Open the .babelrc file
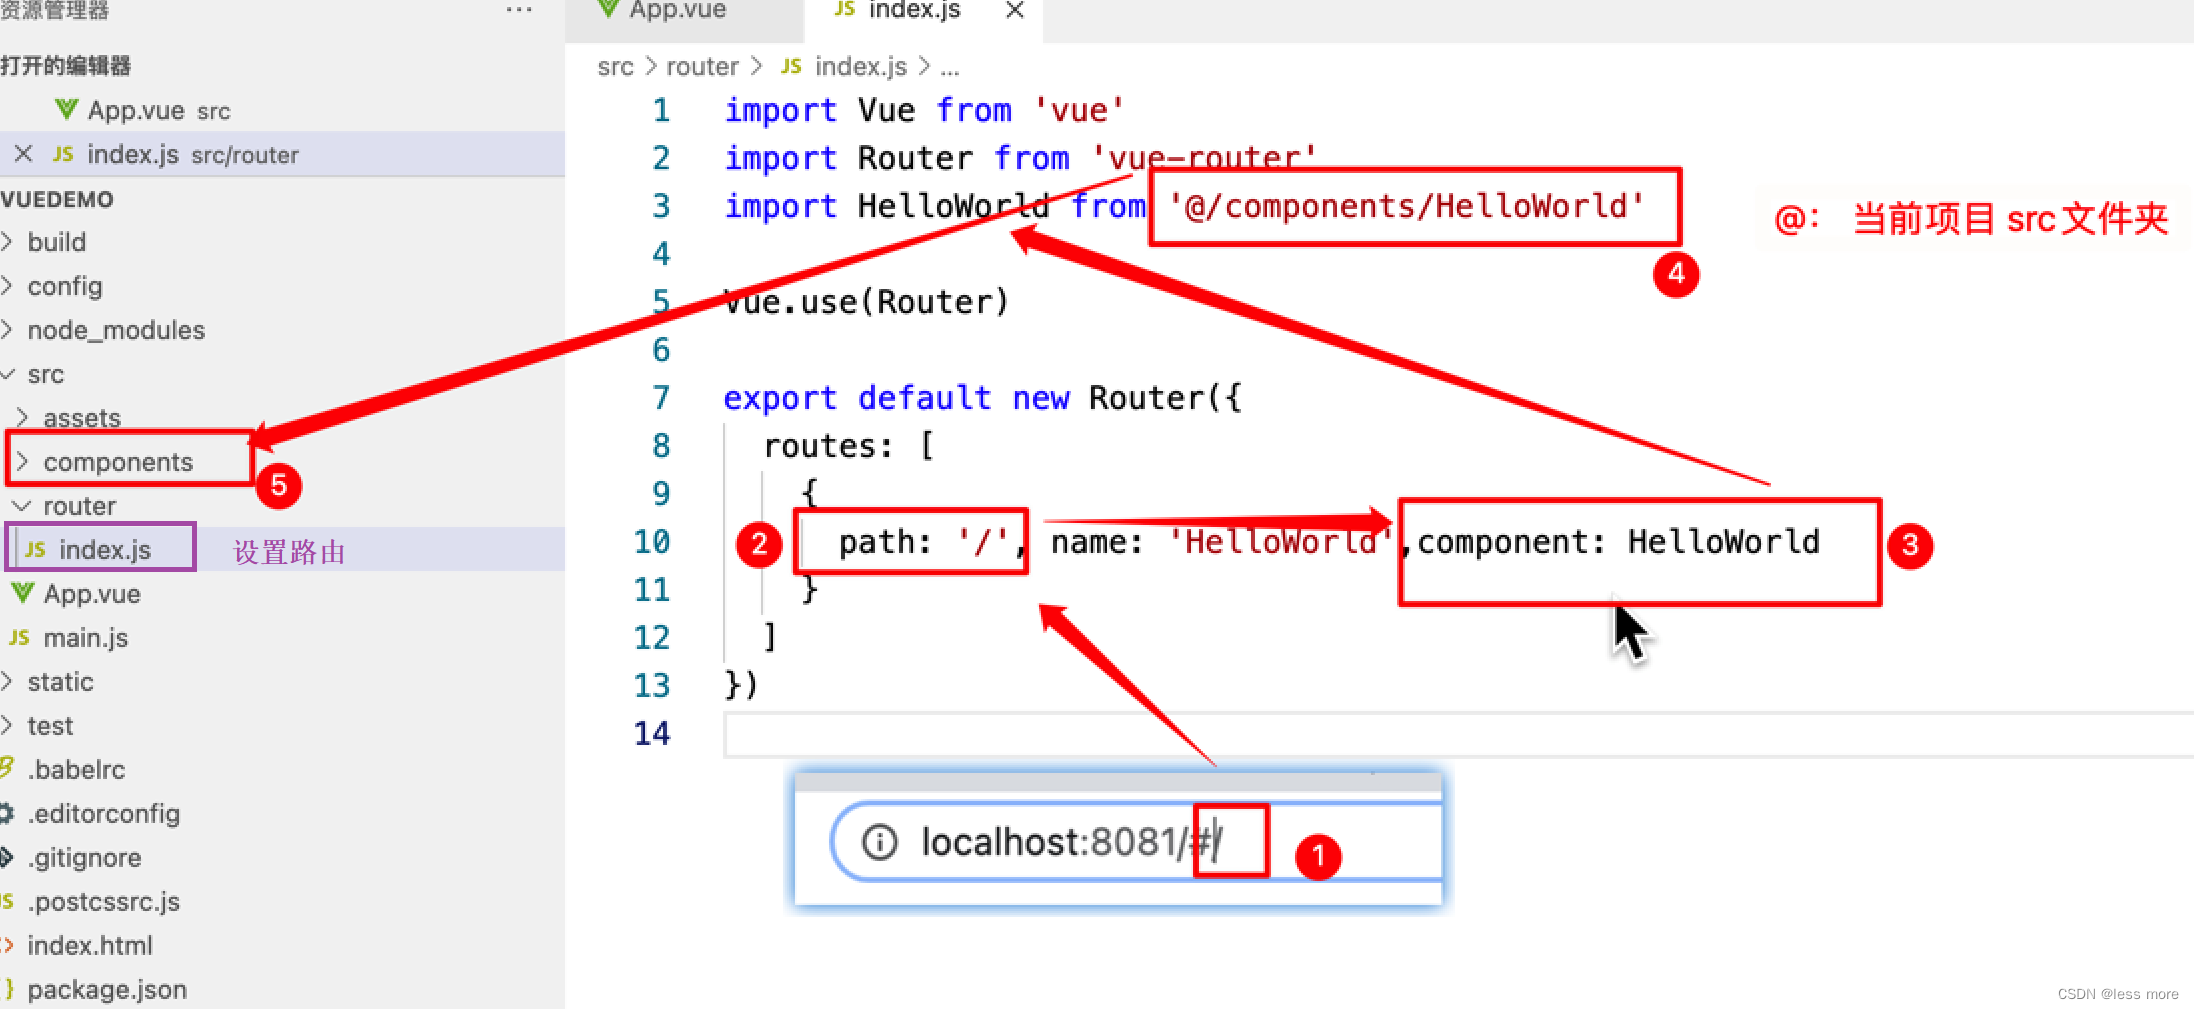The width and height of the screenshot is (2194, 1009). [x=76, y=770]
